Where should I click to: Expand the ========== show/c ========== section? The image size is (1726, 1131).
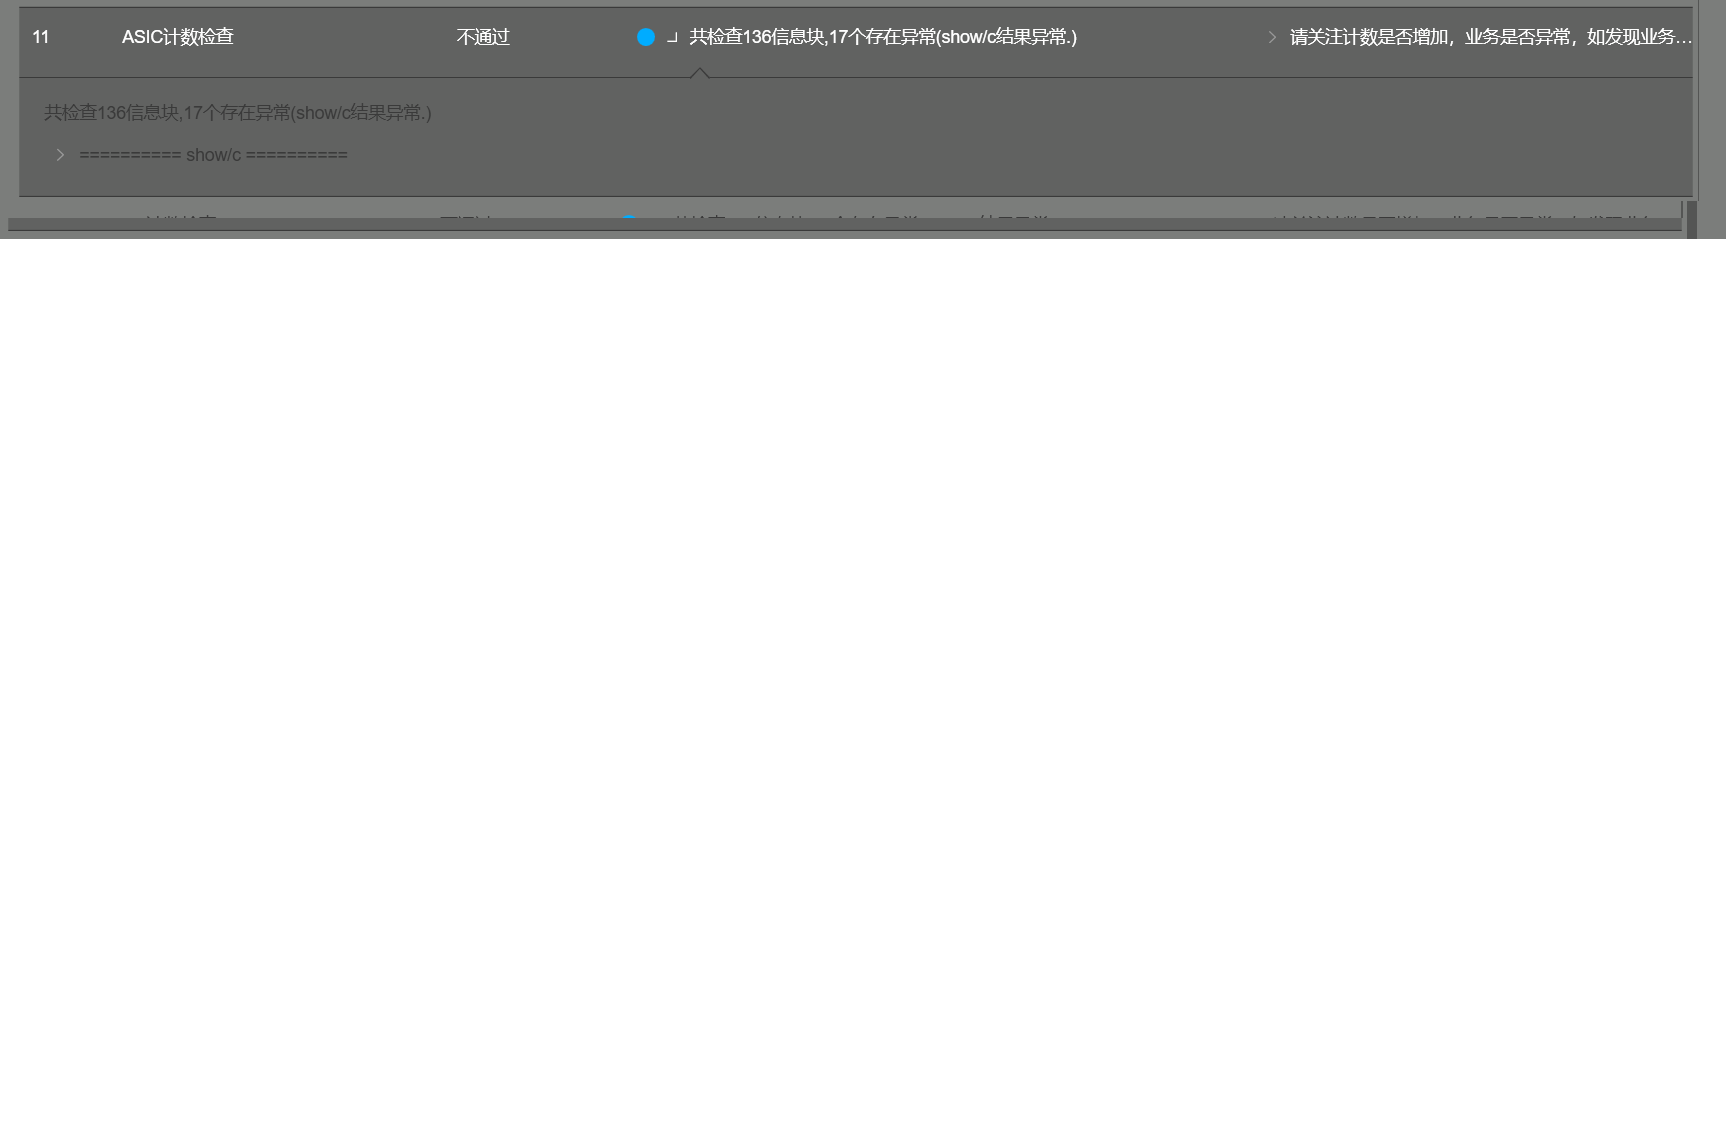(60, 155)
